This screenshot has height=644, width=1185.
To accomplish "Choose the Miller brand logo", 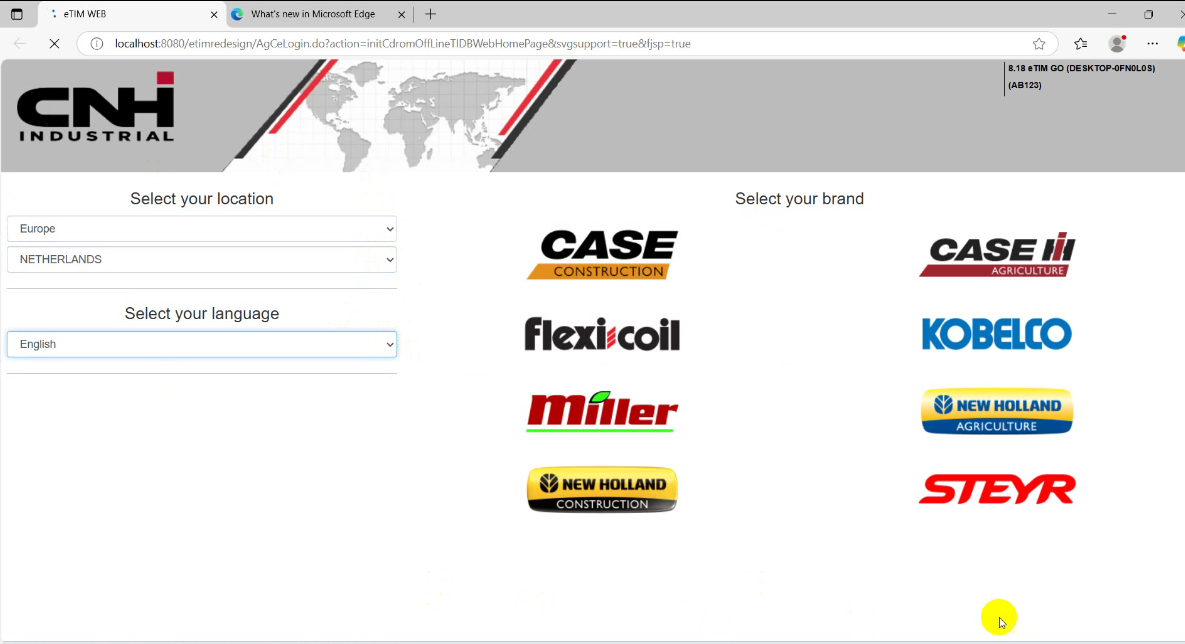I will point(602,412).
